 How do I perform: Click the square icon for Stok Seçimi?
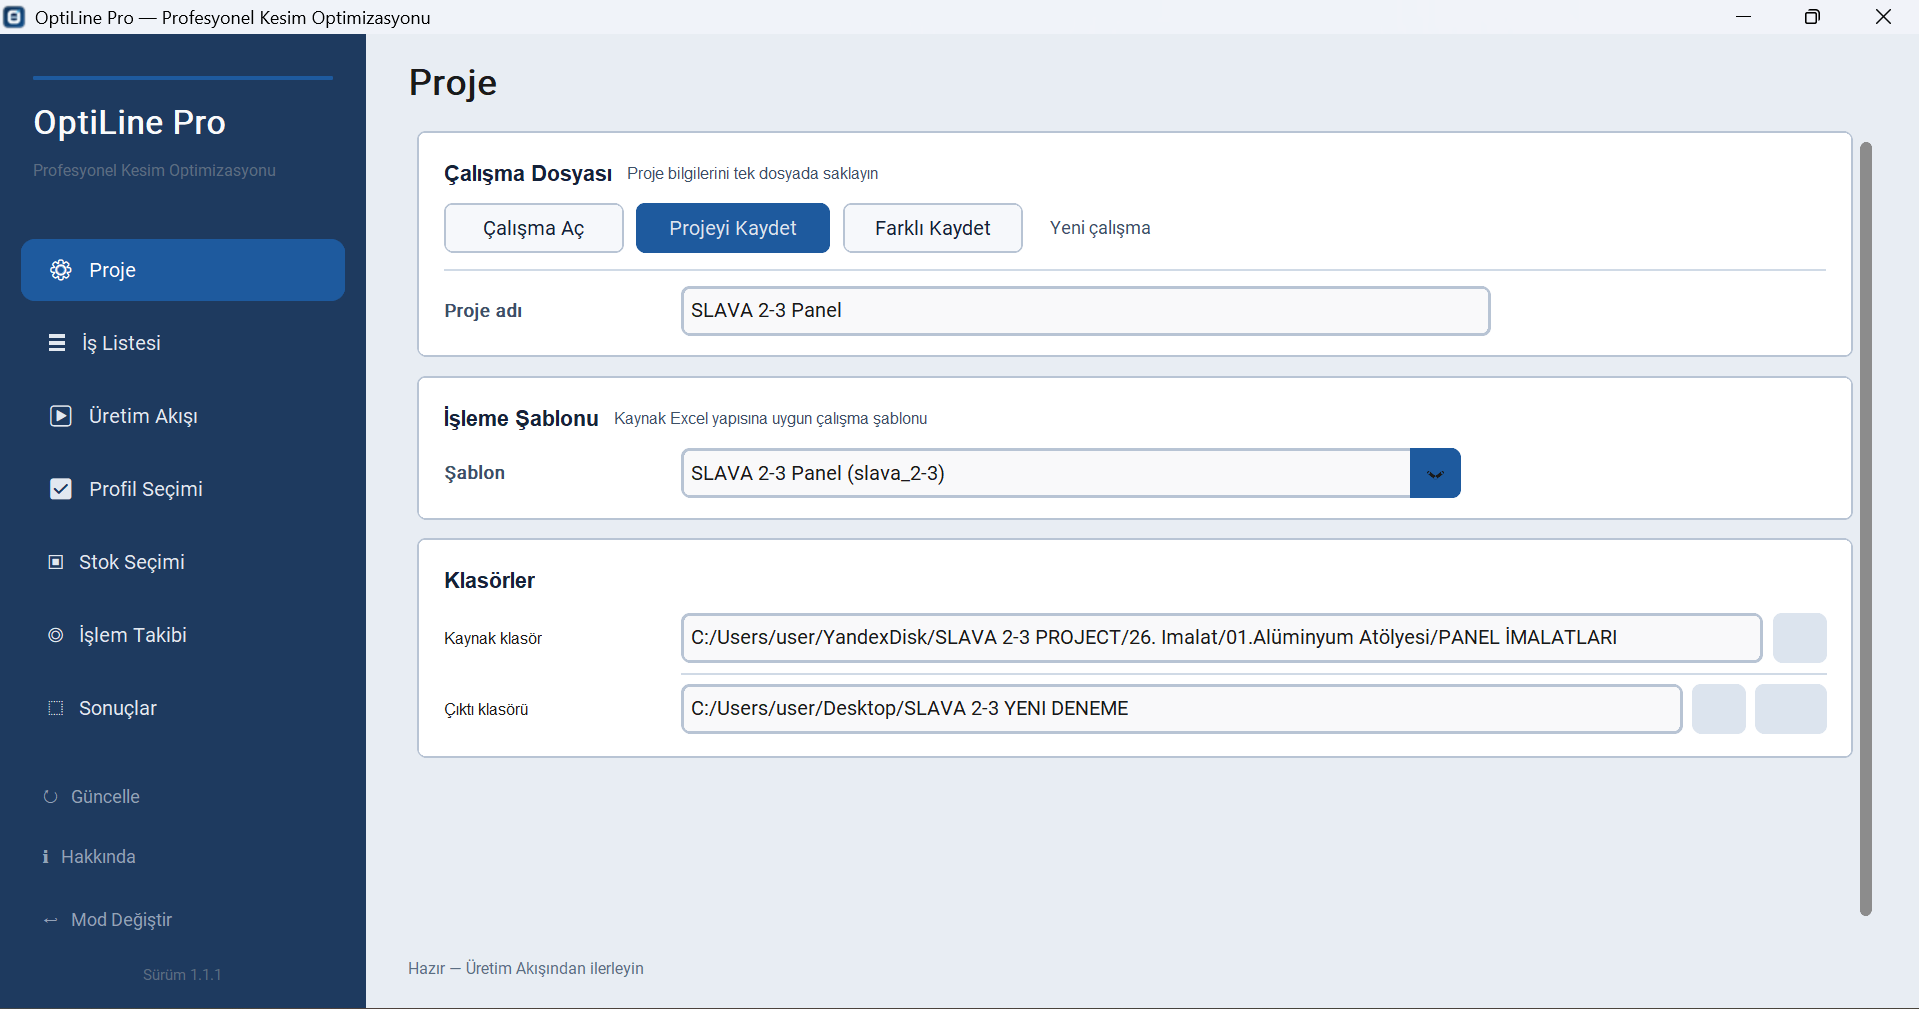point(56,562)
